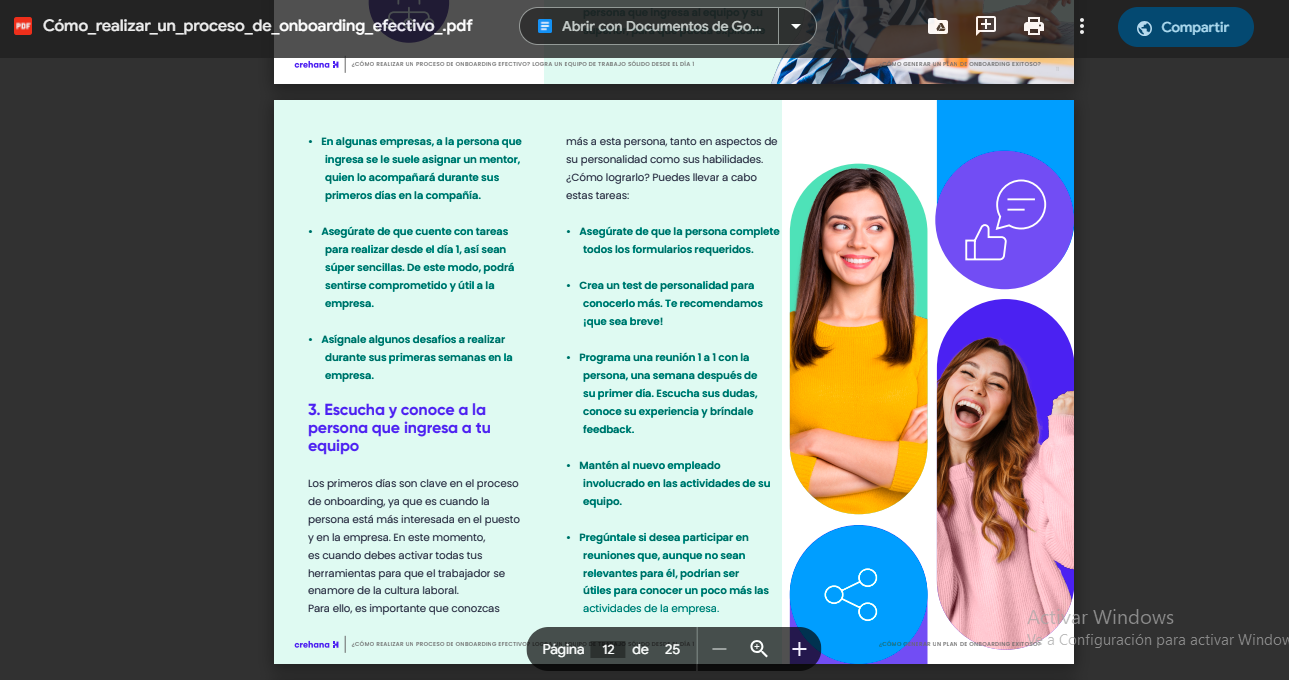Click the magnifier zoom icon
The height and width of the screenshot is (680, 1289).
click(759, 648)
